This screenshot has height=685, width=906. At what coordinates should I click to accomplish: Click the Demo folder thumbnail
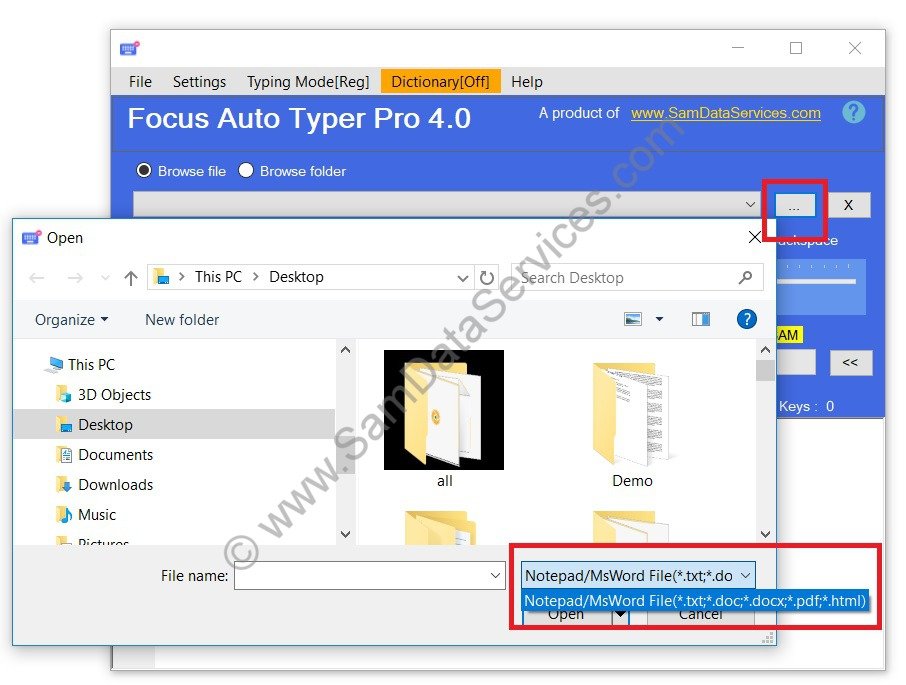point(631,415)
